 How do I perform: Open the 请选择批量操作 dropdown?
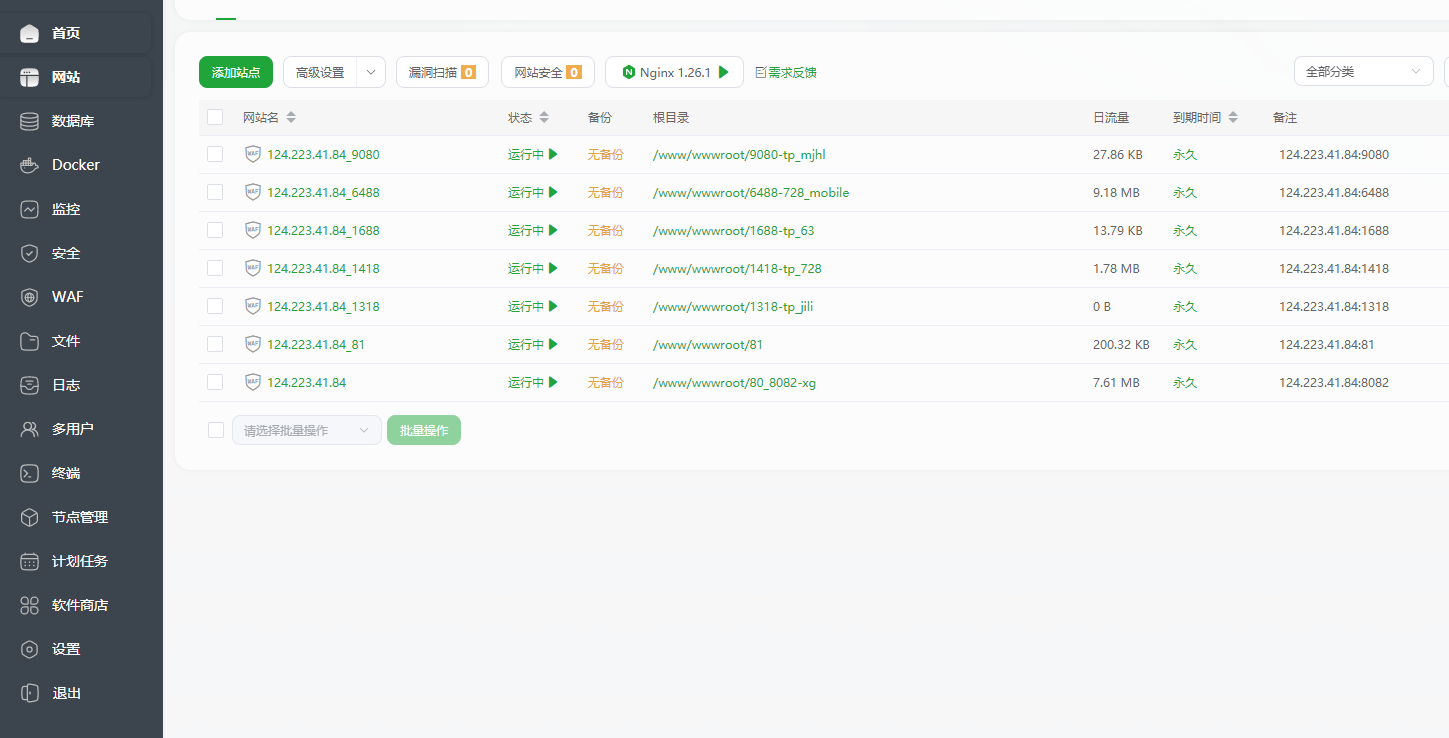(x=307, y=430)
